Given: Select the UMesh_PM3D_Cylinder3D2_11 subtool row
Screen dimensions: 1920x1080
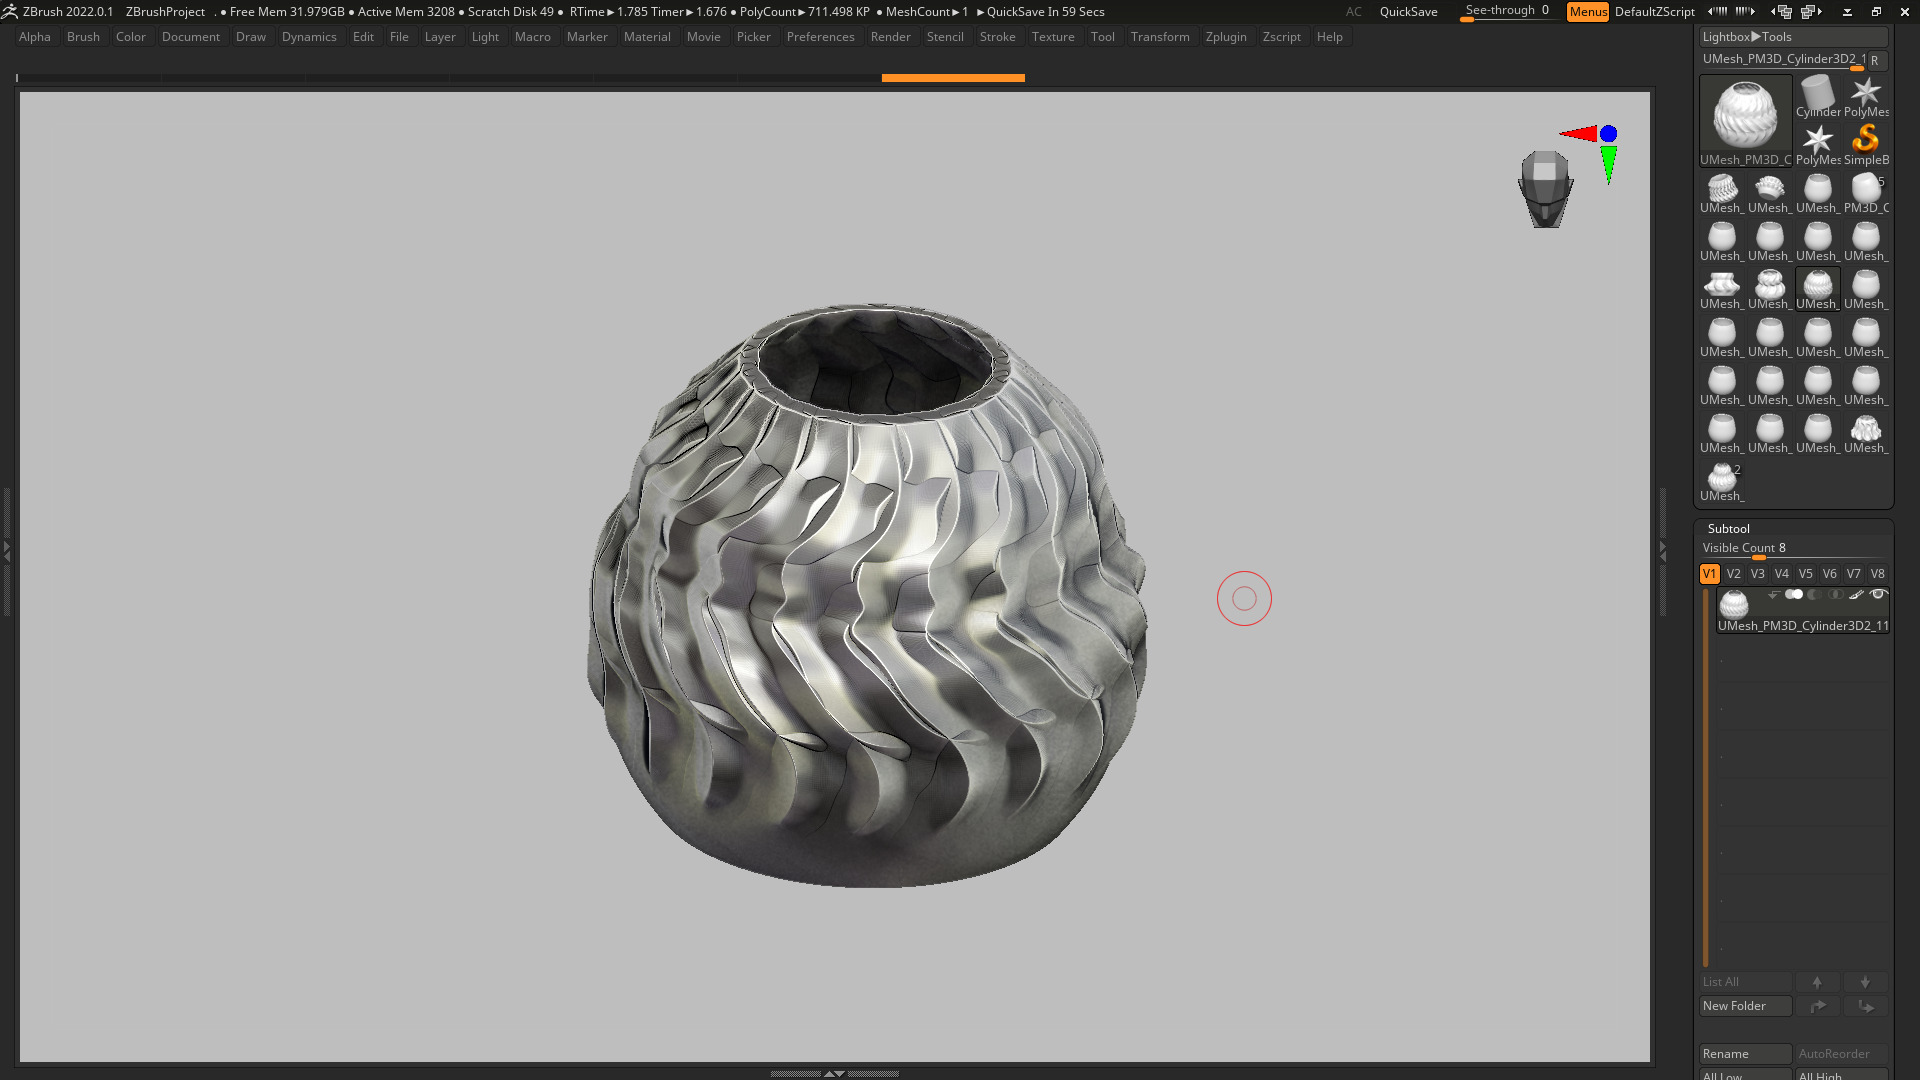Looking at the screenshot, I should (x=1802, y=610).
